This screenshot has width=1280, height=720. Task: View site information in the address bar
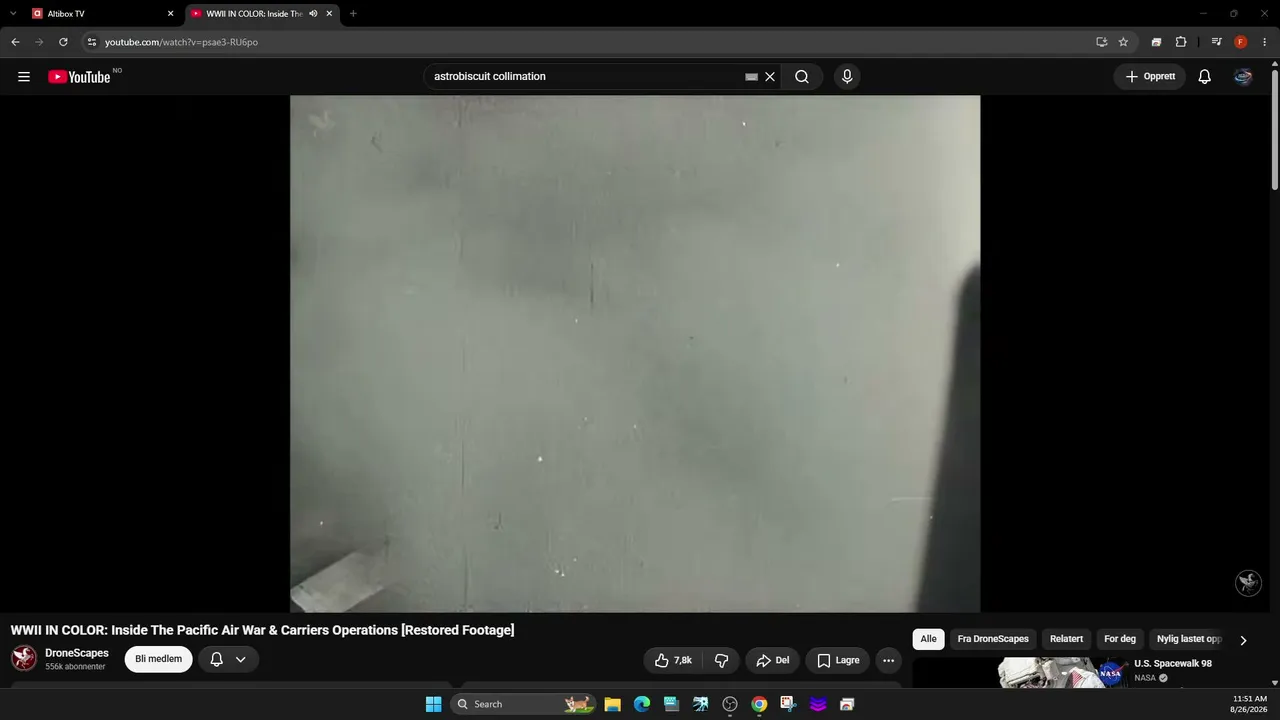91,42
